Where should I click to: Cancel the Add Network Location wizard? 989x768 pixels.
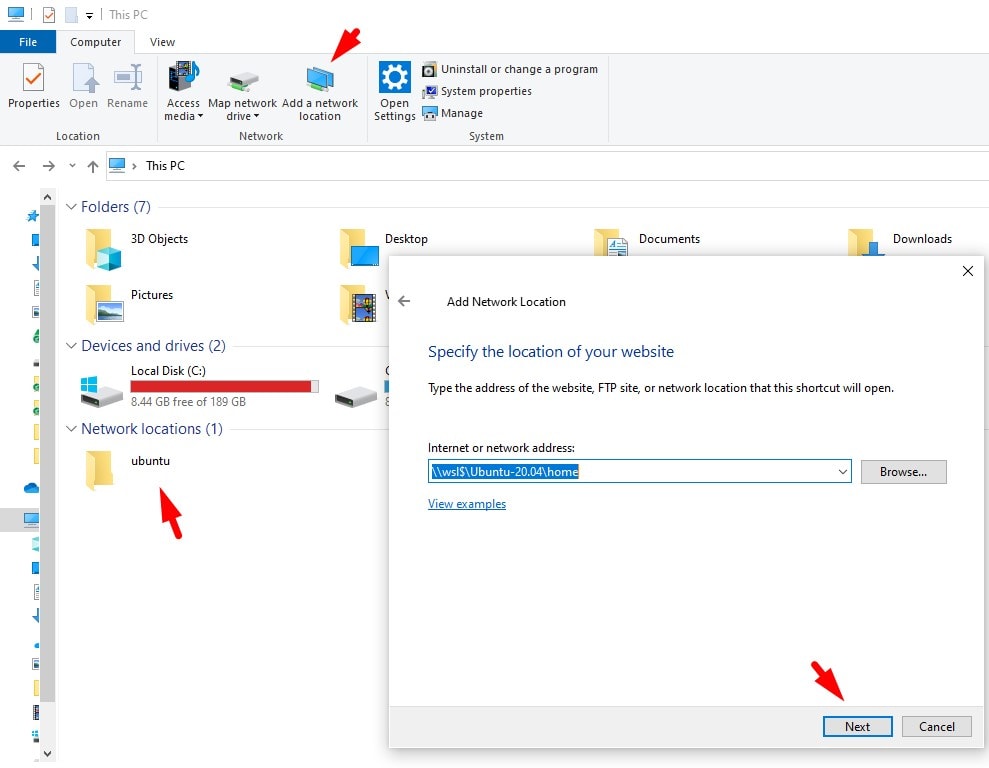[x=937, y=726]
